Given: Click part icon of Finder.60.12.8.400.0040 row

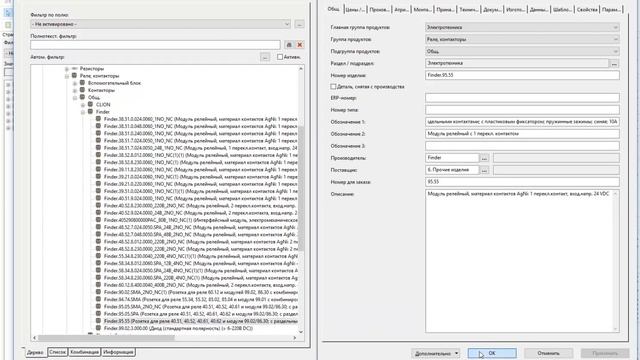Looking at the screenshot, I should point(98,284).
